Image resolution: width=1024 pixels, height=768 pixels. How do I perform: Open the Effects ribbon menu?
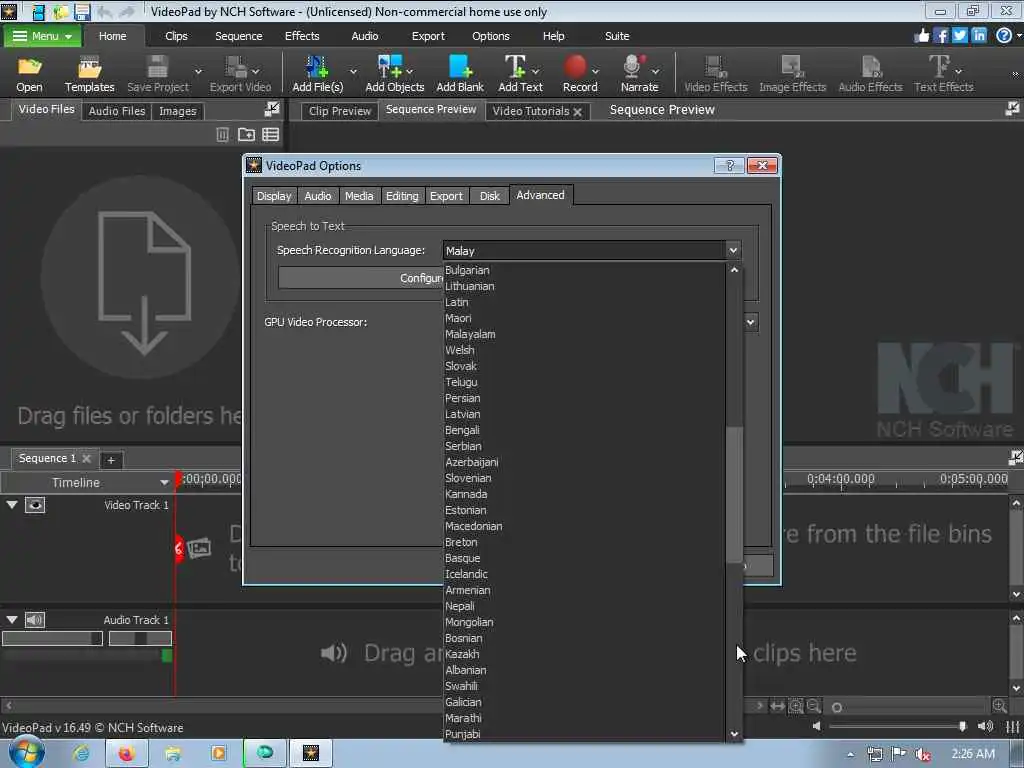302,36
